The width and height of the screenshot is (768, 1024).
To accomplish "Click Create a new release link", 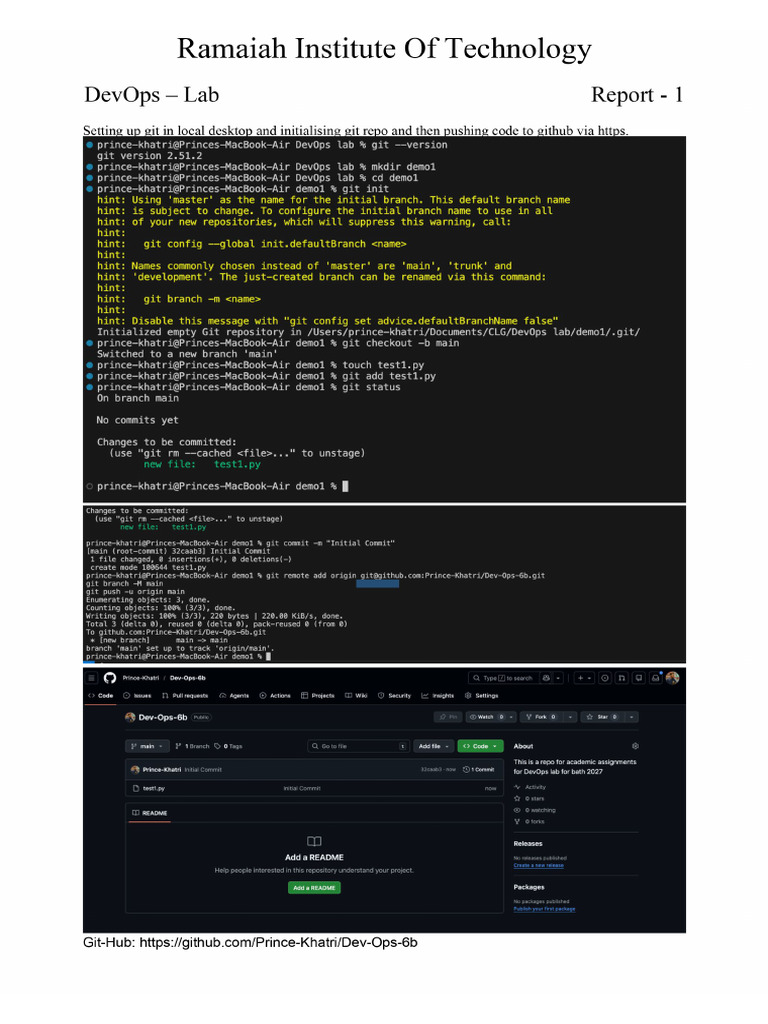I will (538, 865).
